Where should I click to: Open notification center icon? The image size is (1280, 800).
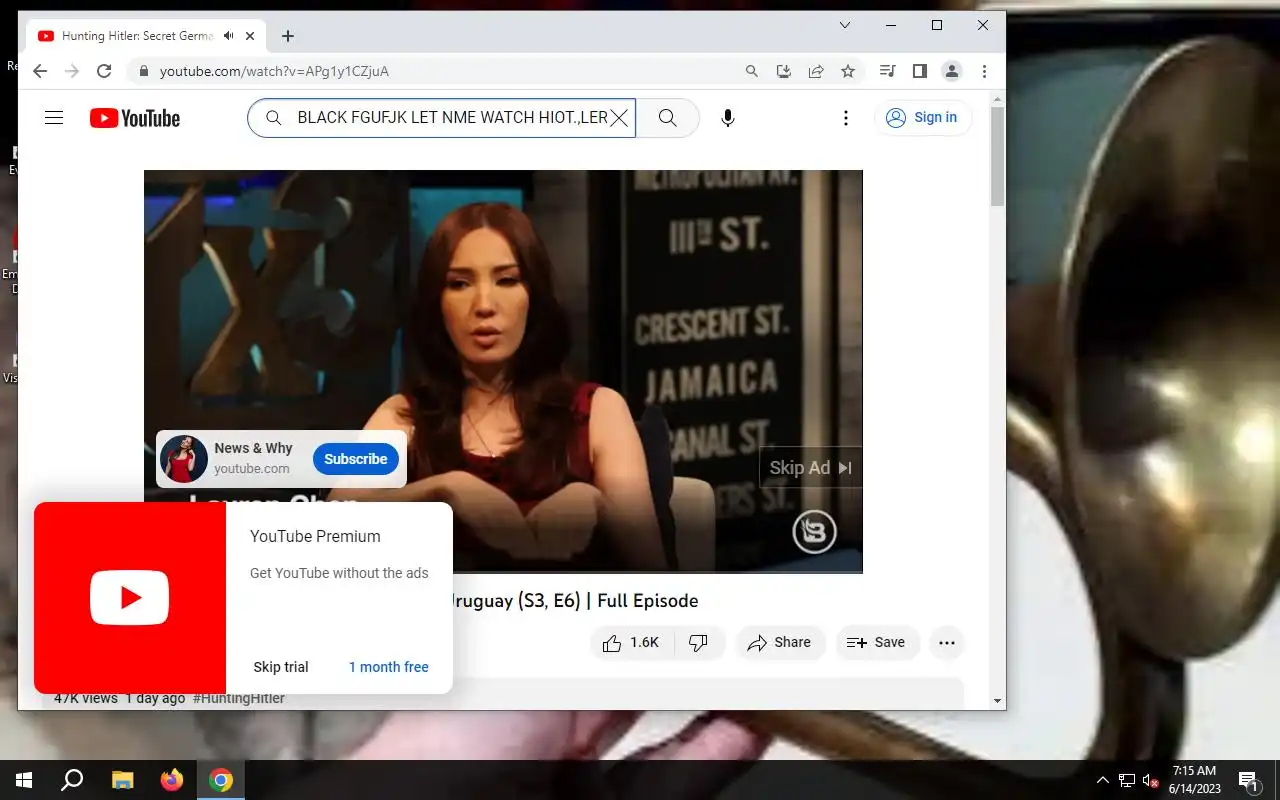pos(1248,780)
